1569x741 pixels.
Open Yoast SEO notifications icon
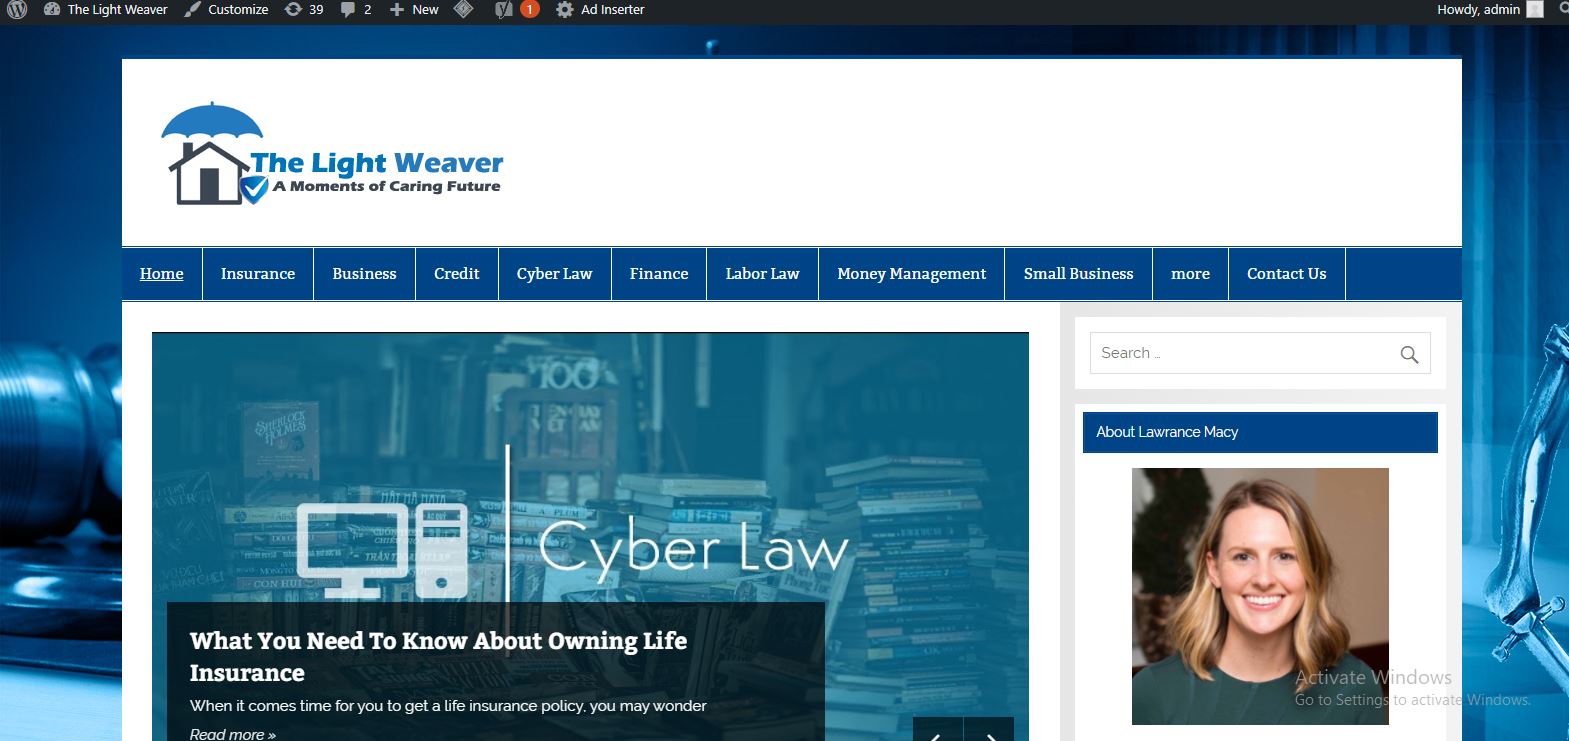coord(517,10)
